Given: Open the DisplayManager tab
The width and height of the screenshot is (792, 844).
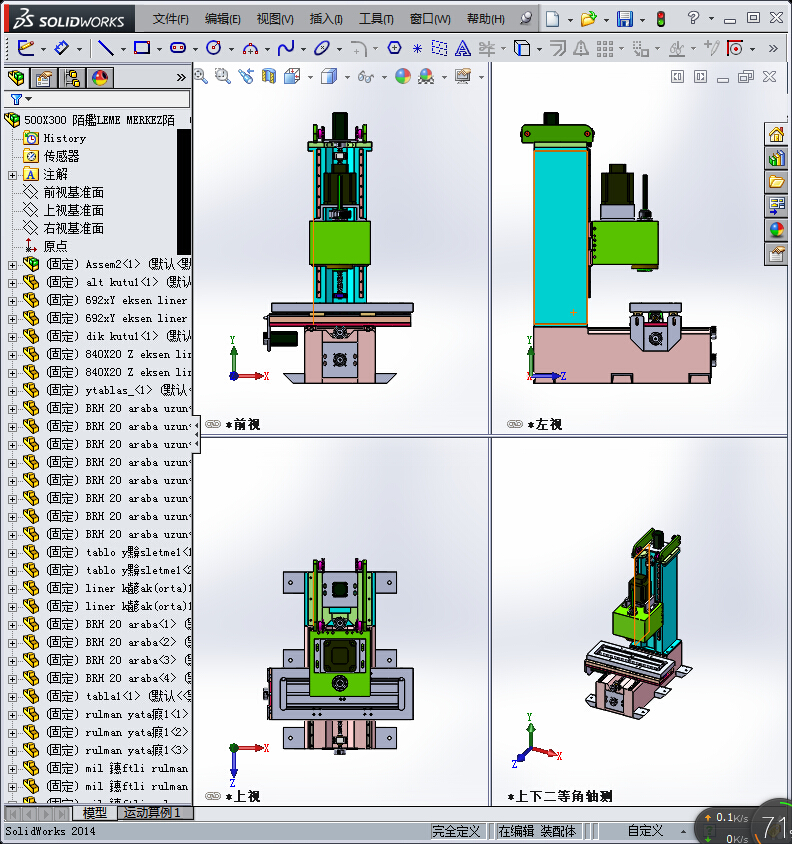Looking at the screenshot, I should click(x=100, y=78).
